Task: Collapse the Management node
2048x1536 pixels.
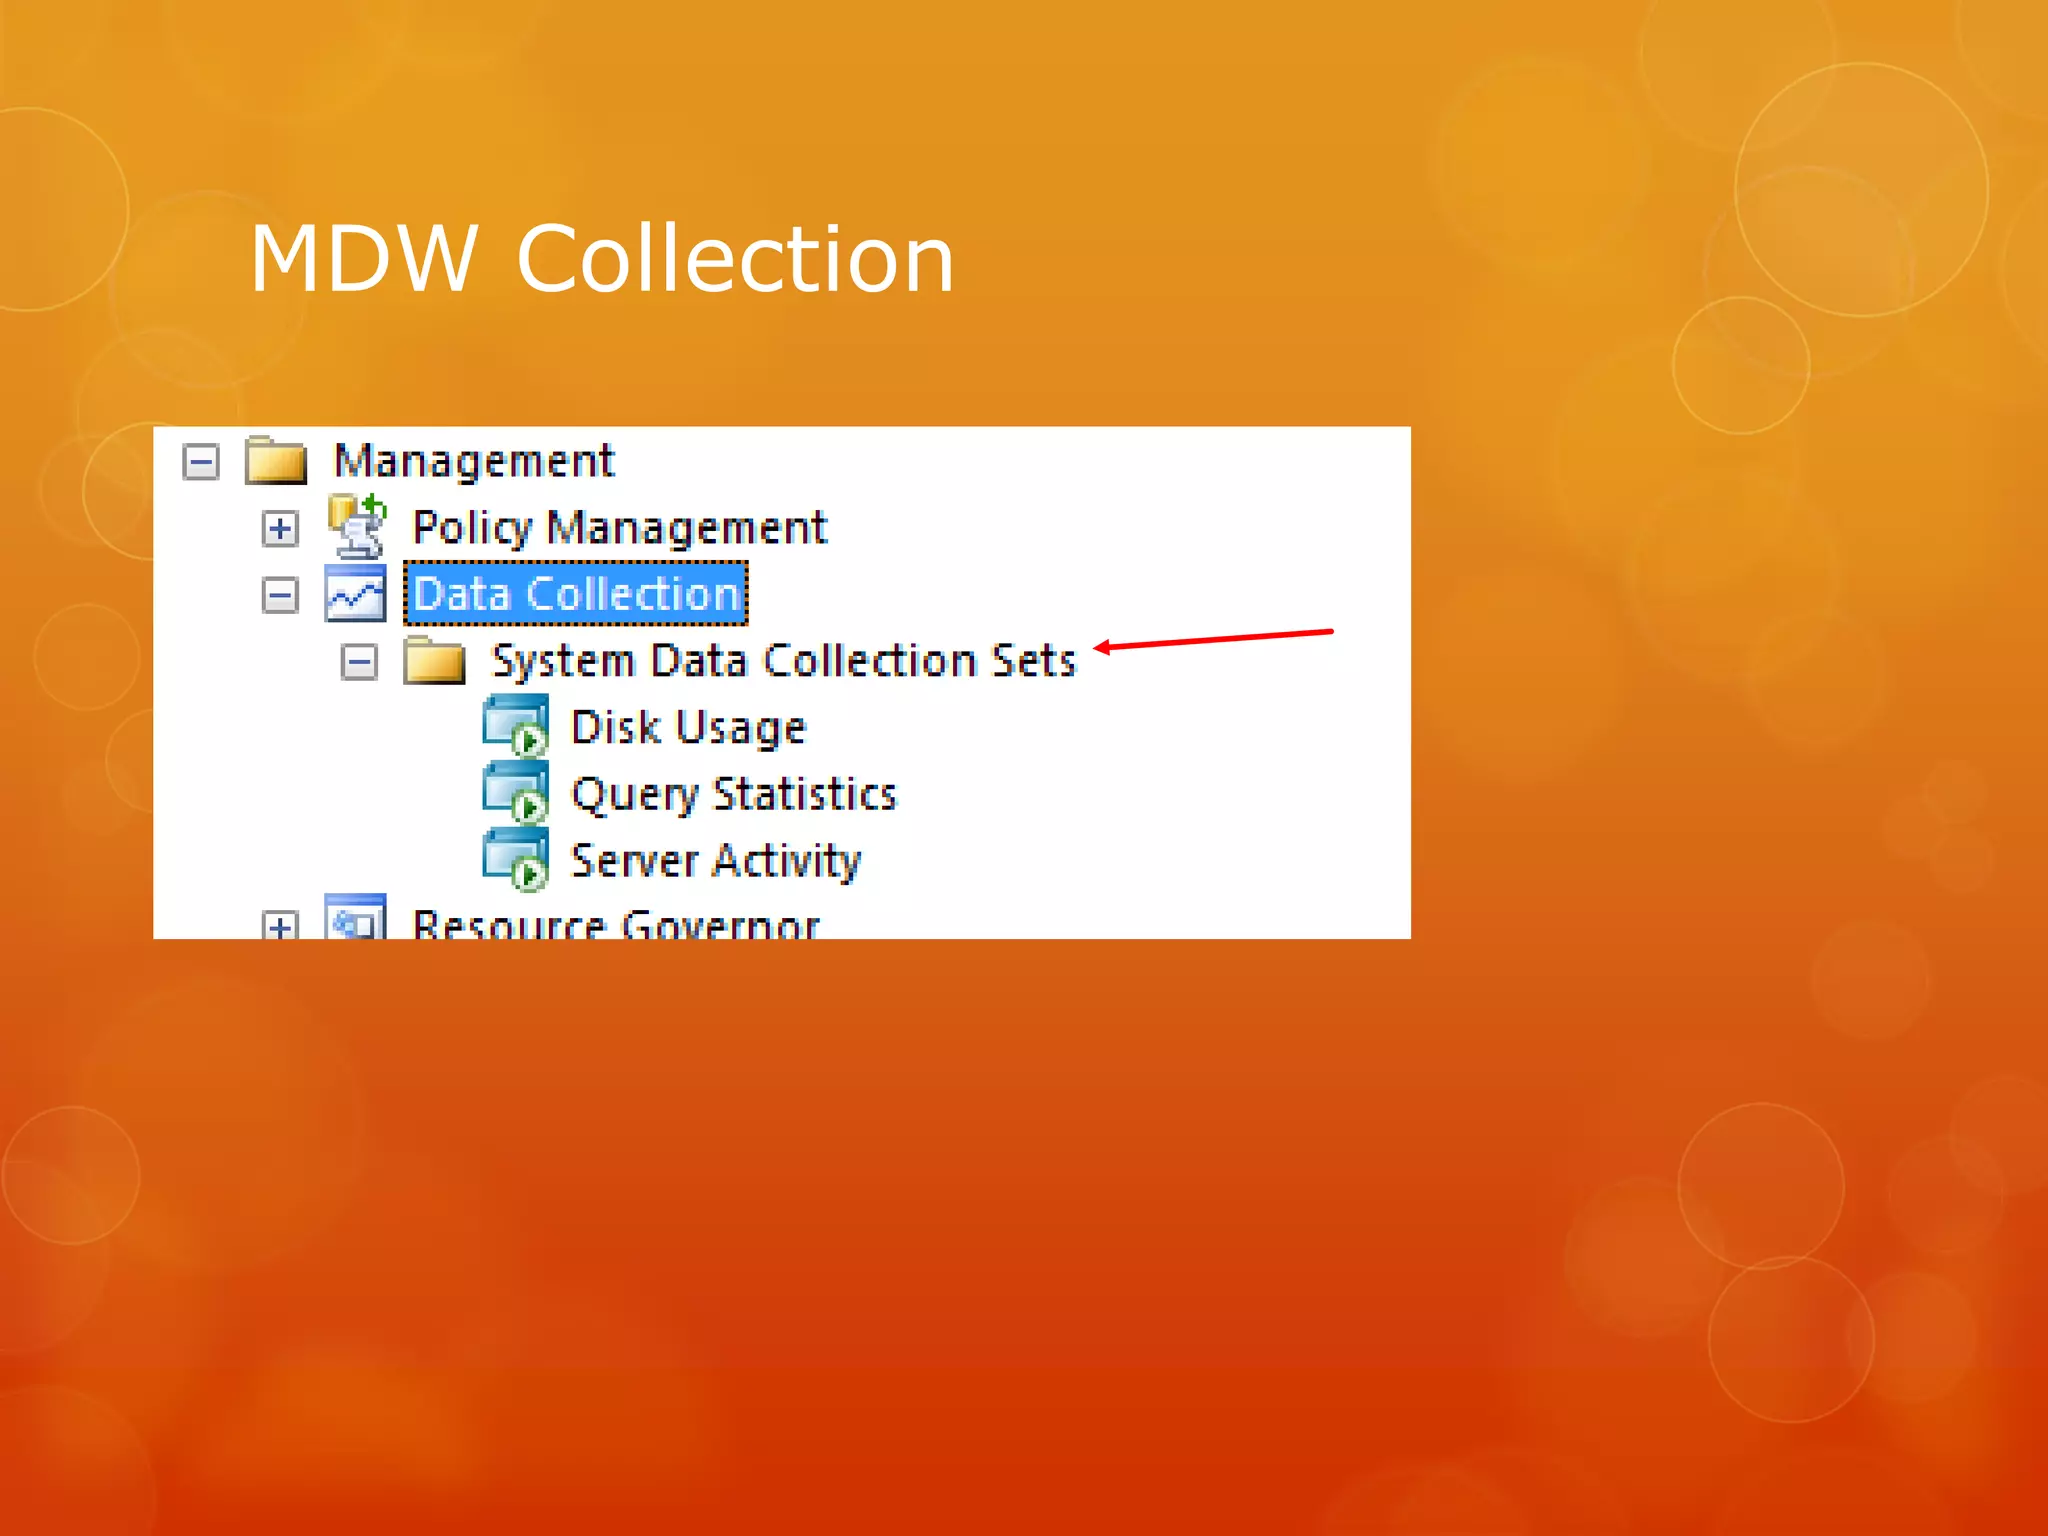Action: point(201,462)
